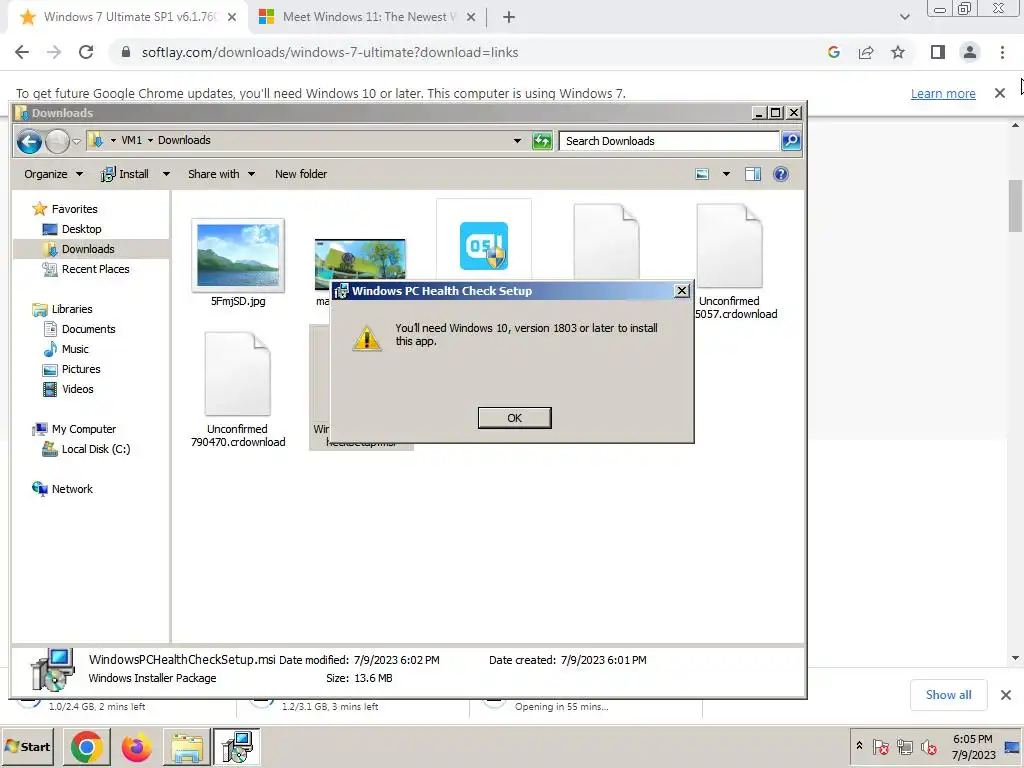Select the blue OS installer file icon
Screen dimensions: 1024x768
(x=483, y=246)
